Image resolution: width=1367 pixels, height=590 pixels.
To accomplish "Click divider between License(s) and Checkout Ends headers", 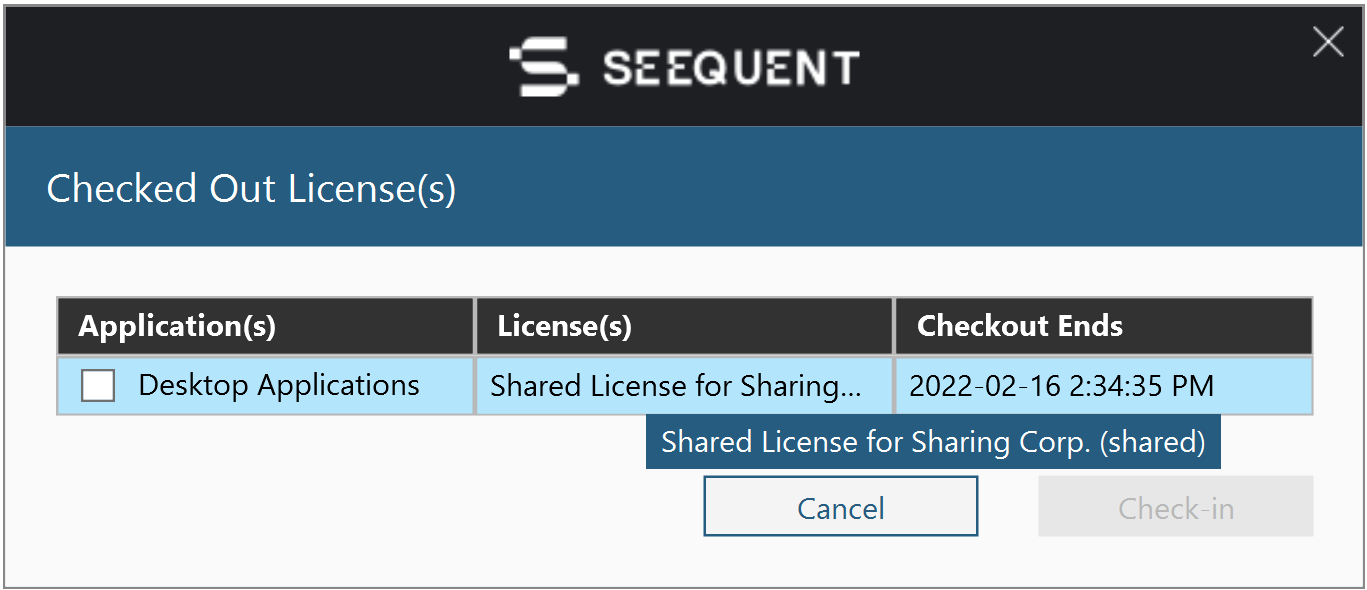I will point(894,326).
